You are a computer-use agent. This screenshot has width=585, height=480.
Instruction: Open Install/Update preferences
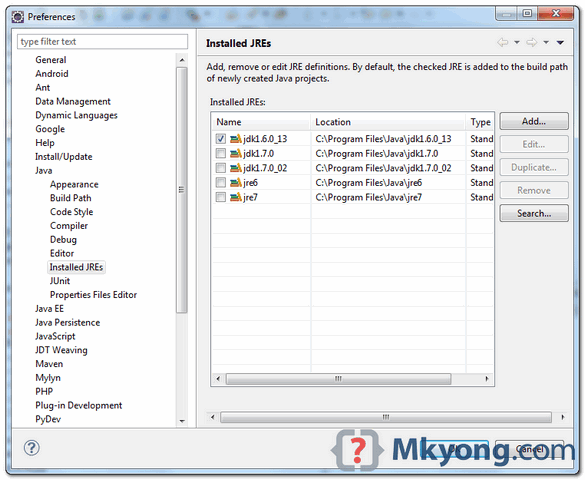click(x=63, y=157)
